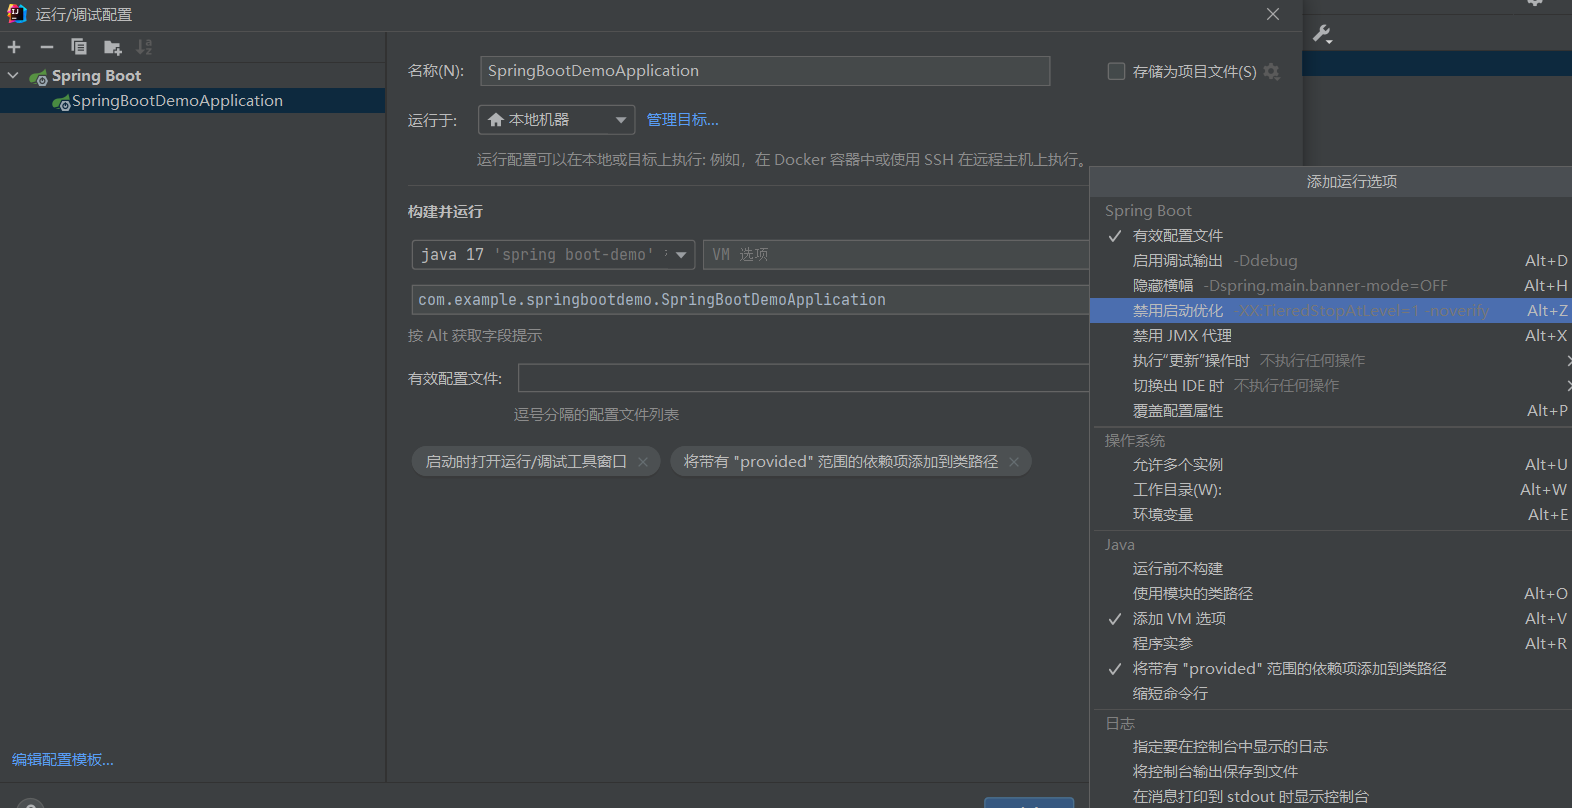Choose 禁用 JMX 代理 option

[x=1330, y=336]
